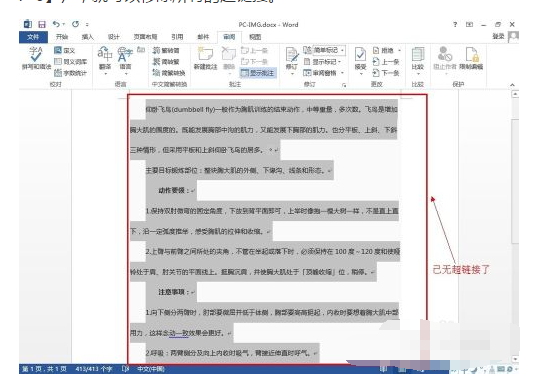Open the Define (定义) lookup tool
The width and height of the screenshot is (554, 386).
point(65,51)
